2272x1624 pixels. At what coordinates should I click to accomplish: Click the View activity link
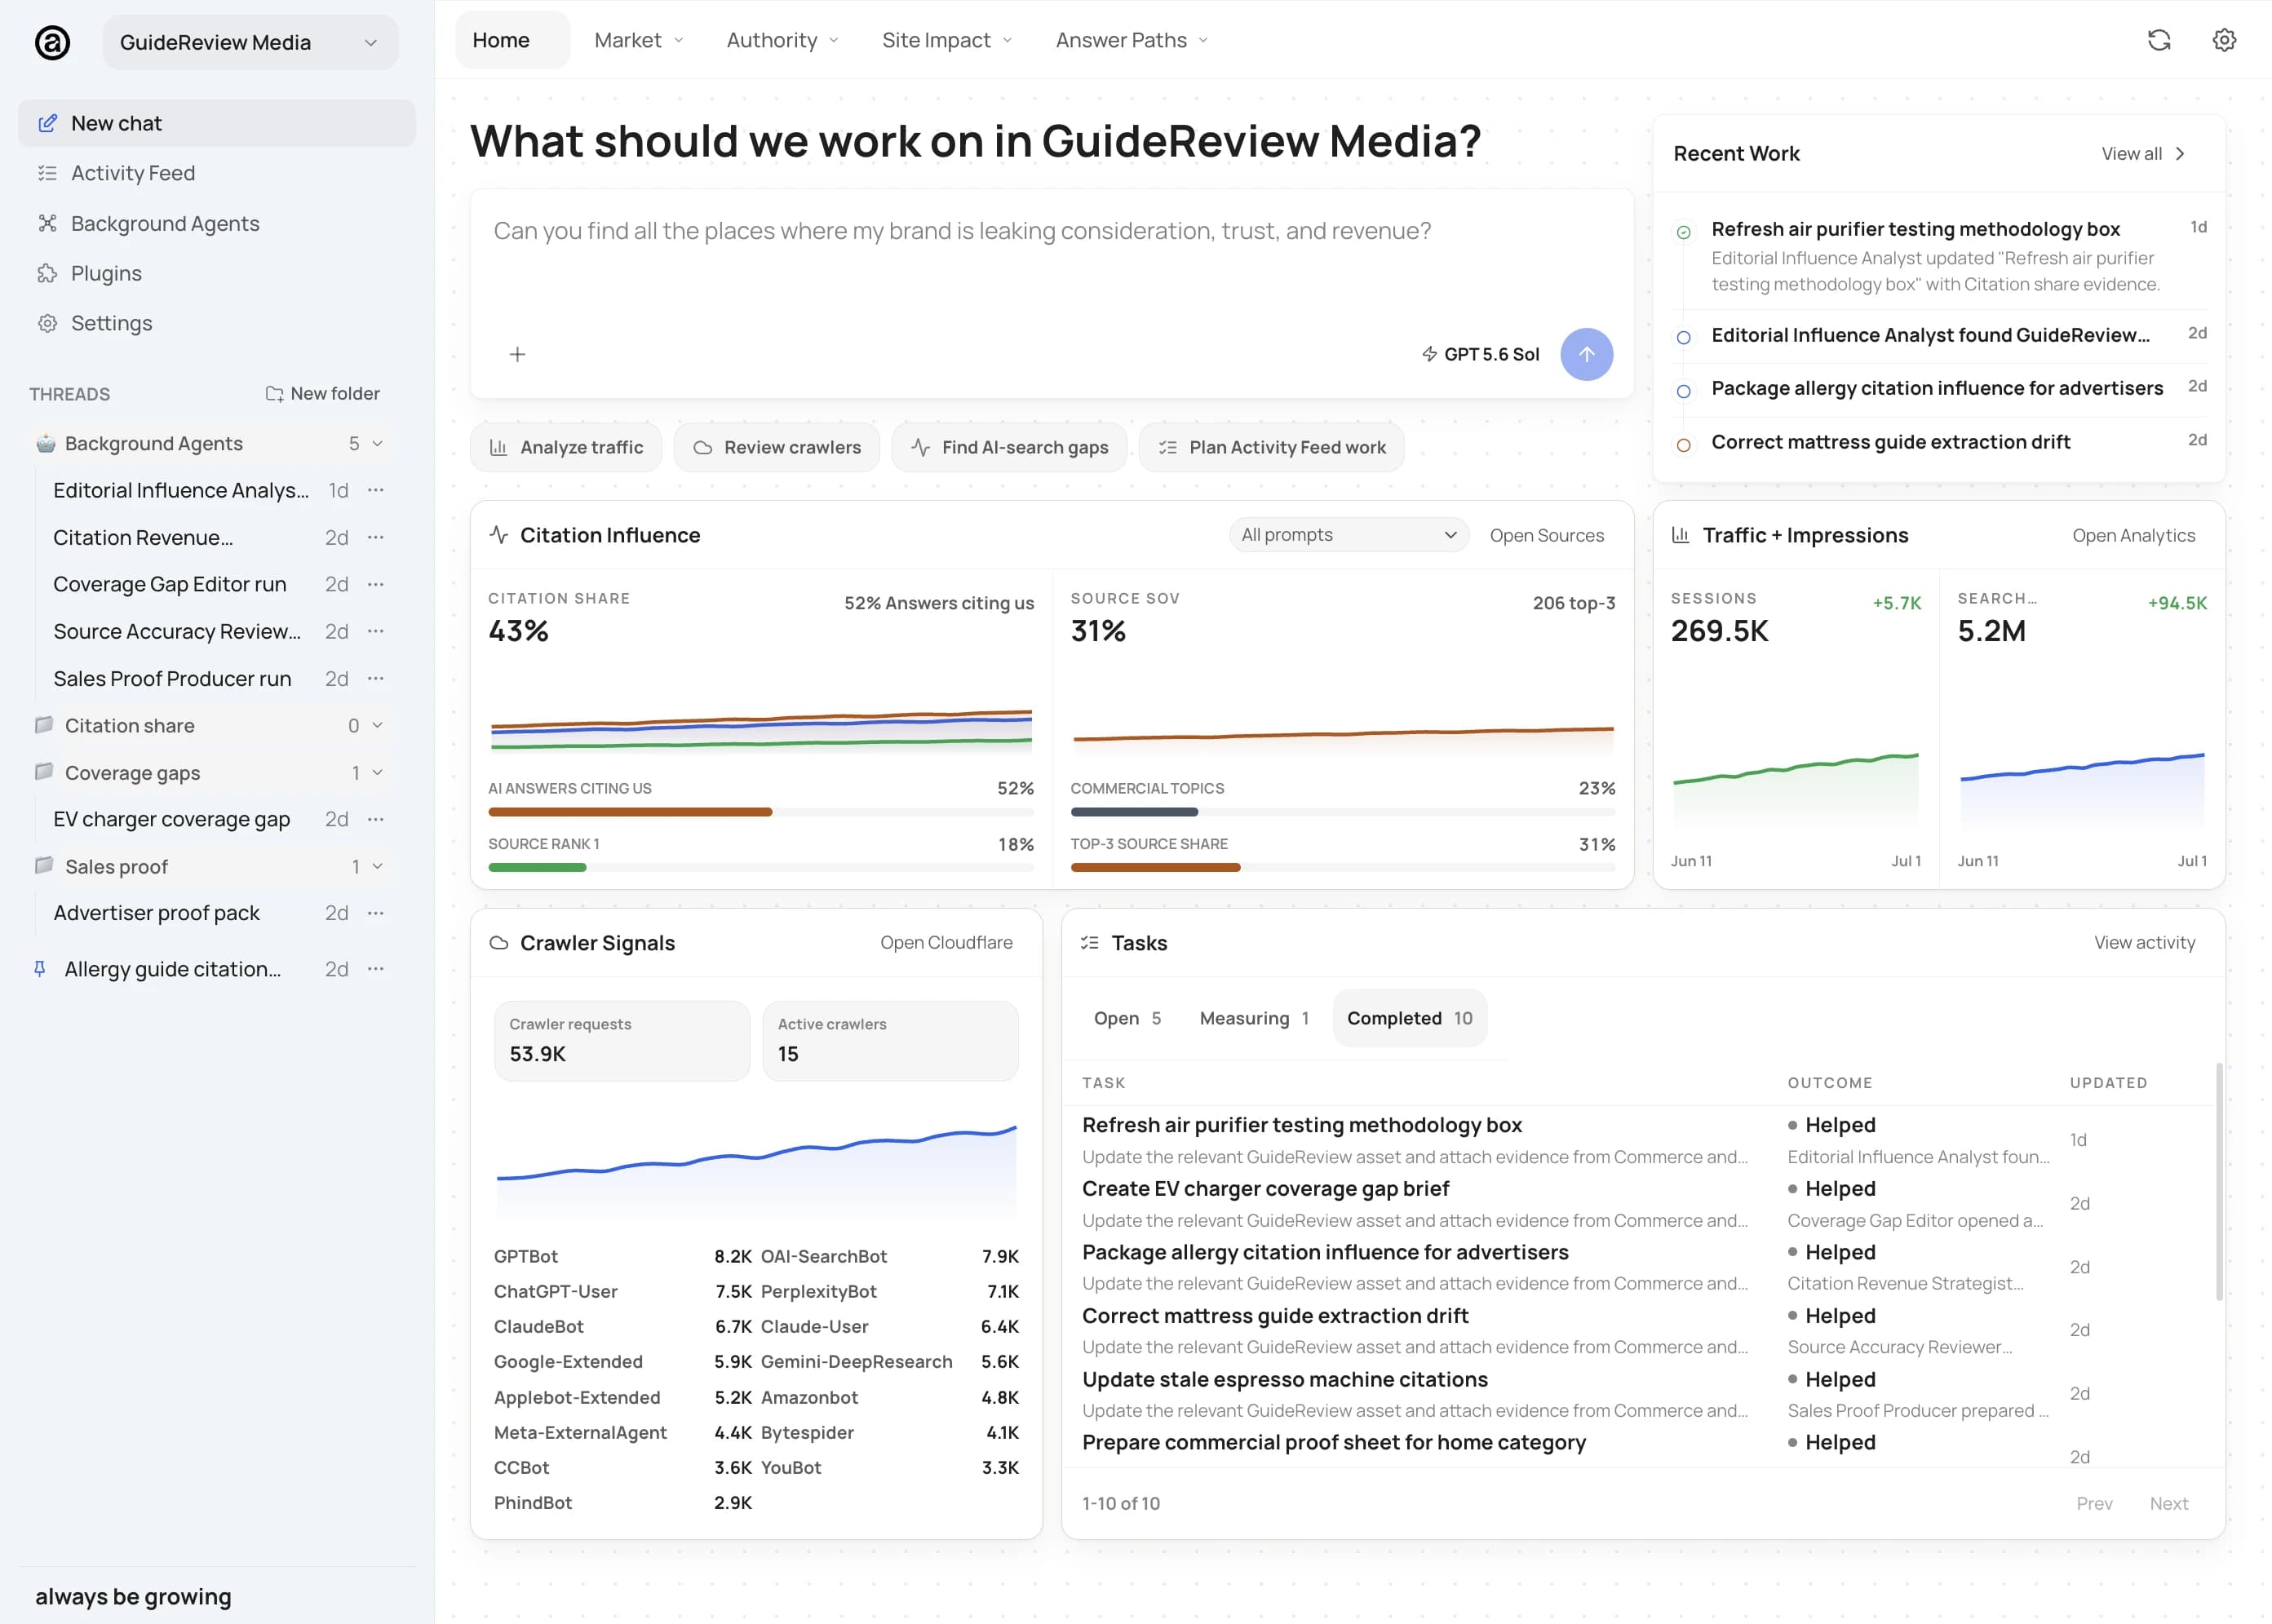coord(2145,943)
